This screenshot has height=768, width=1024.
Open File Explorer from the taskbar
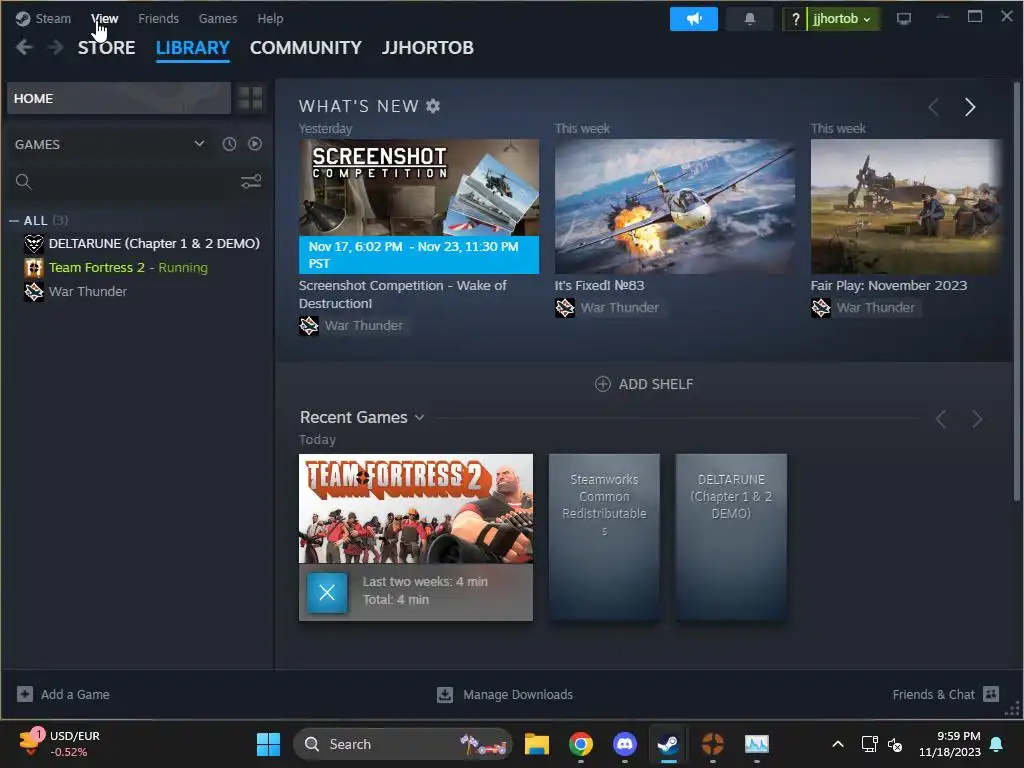pos(537,744)
